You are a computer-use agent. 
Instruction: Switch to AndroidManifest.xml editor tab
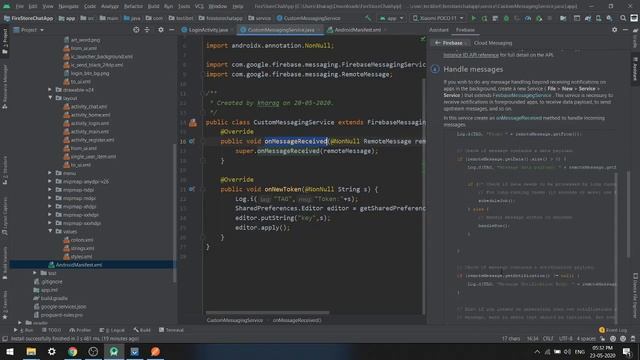(x=357, y=30)
